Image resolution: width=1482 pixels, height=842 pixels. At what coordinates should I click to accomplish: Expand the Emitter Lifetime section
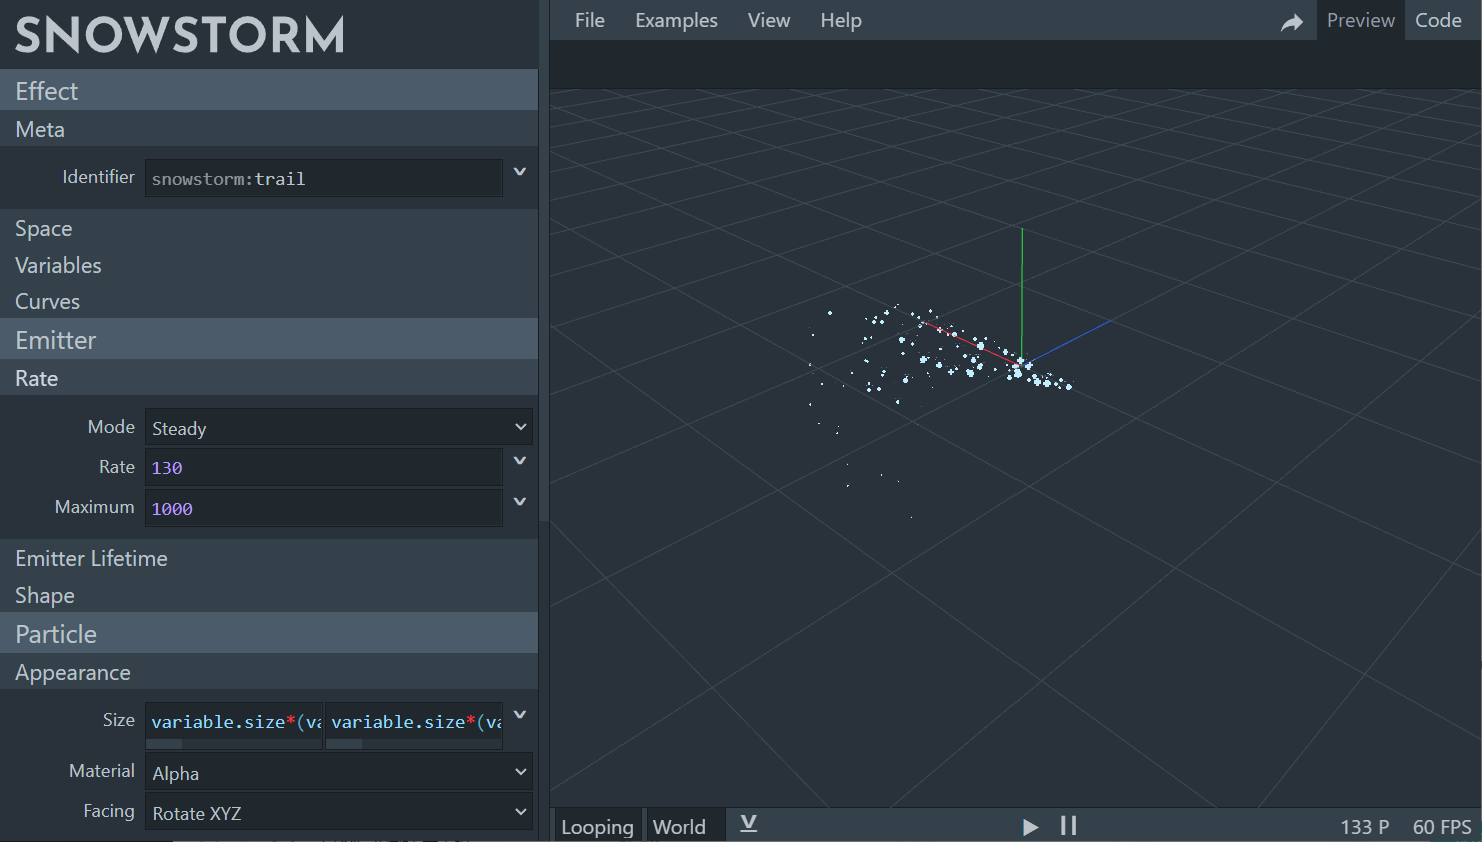pyautogui.click(x=269, y=558)
